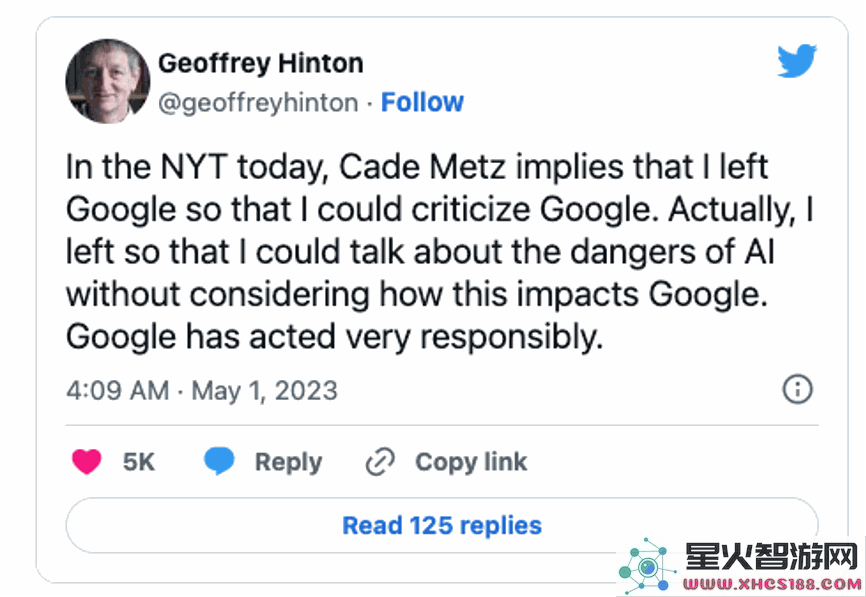Click the 星火智游网 watermark text
This screenshot has height=597, width=866.
point(772,557)
